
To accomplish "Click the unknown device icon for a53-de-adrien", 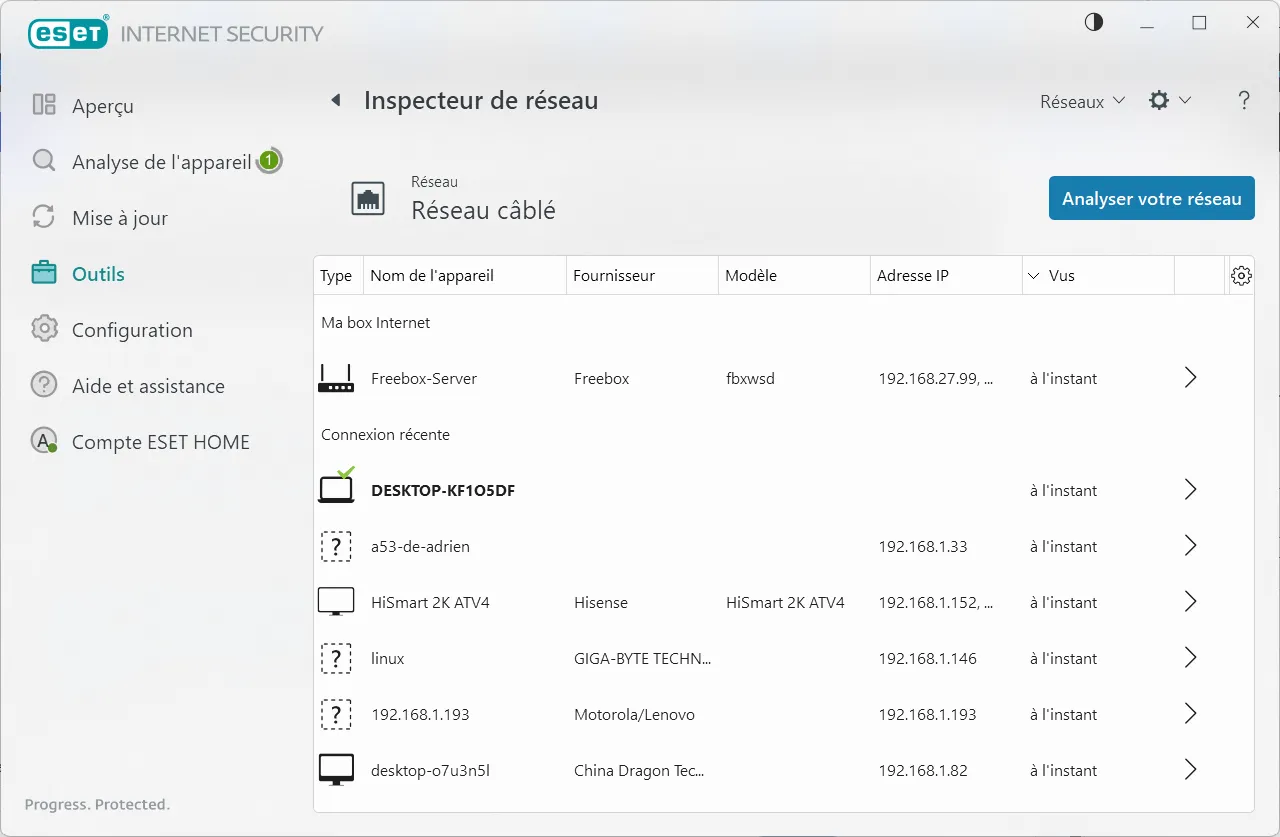I will pyautogui.click(x=336, y=546).
